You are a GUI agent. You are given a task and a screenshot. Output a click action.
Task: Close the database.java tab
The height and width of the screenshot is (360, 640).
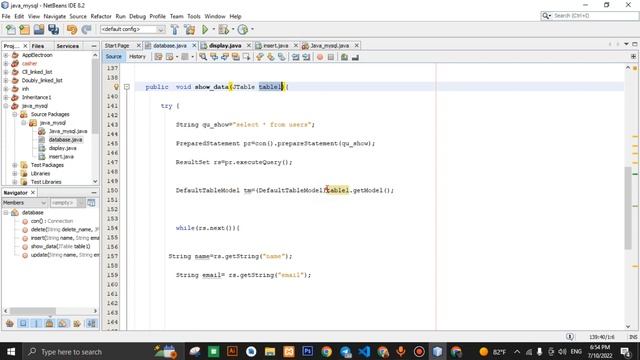[x=194, y=46]
